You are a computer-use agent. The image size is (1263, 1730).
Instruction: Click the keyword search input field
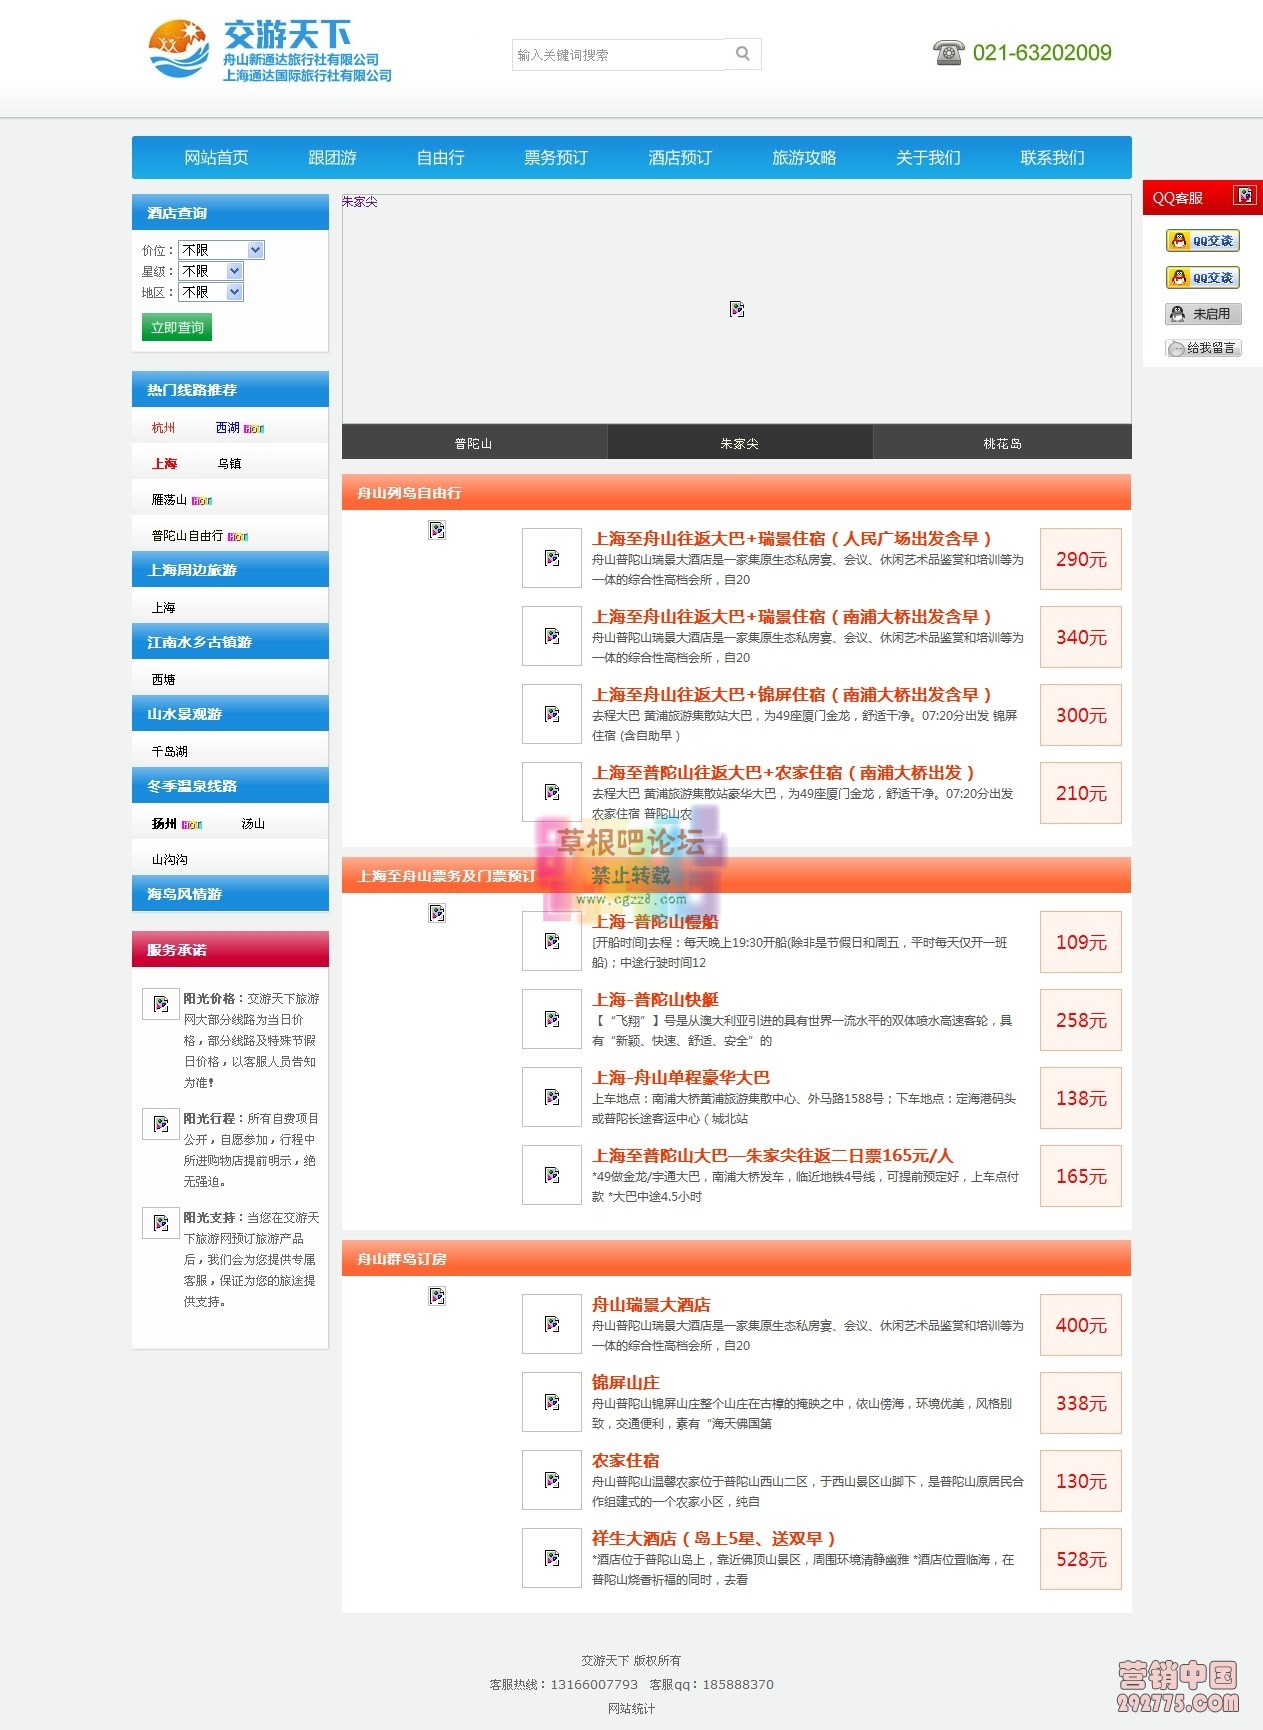click(618, 55)
